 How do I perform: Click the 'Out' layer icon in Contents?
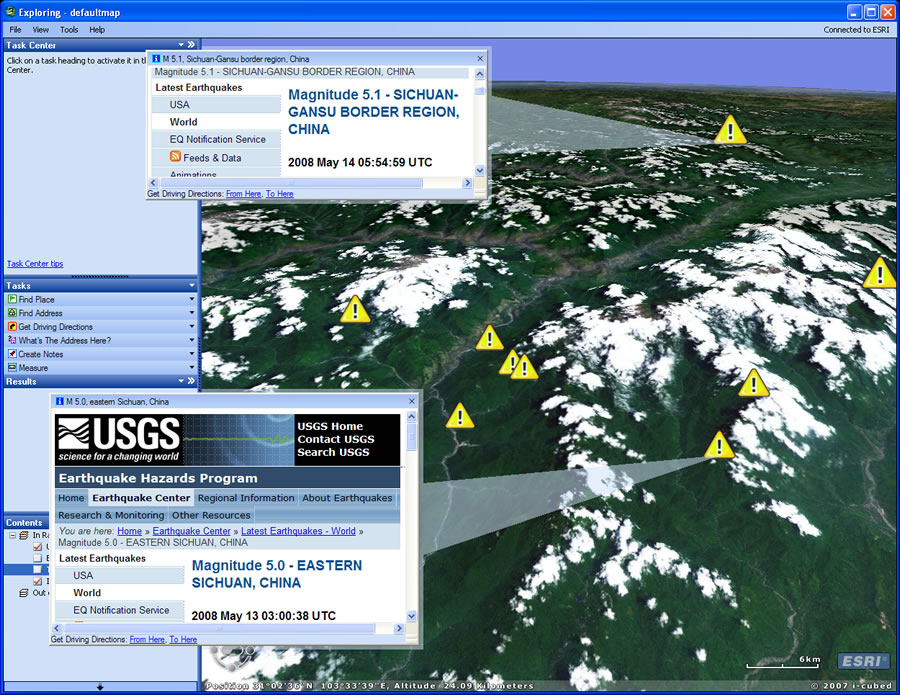pos(24,593)
